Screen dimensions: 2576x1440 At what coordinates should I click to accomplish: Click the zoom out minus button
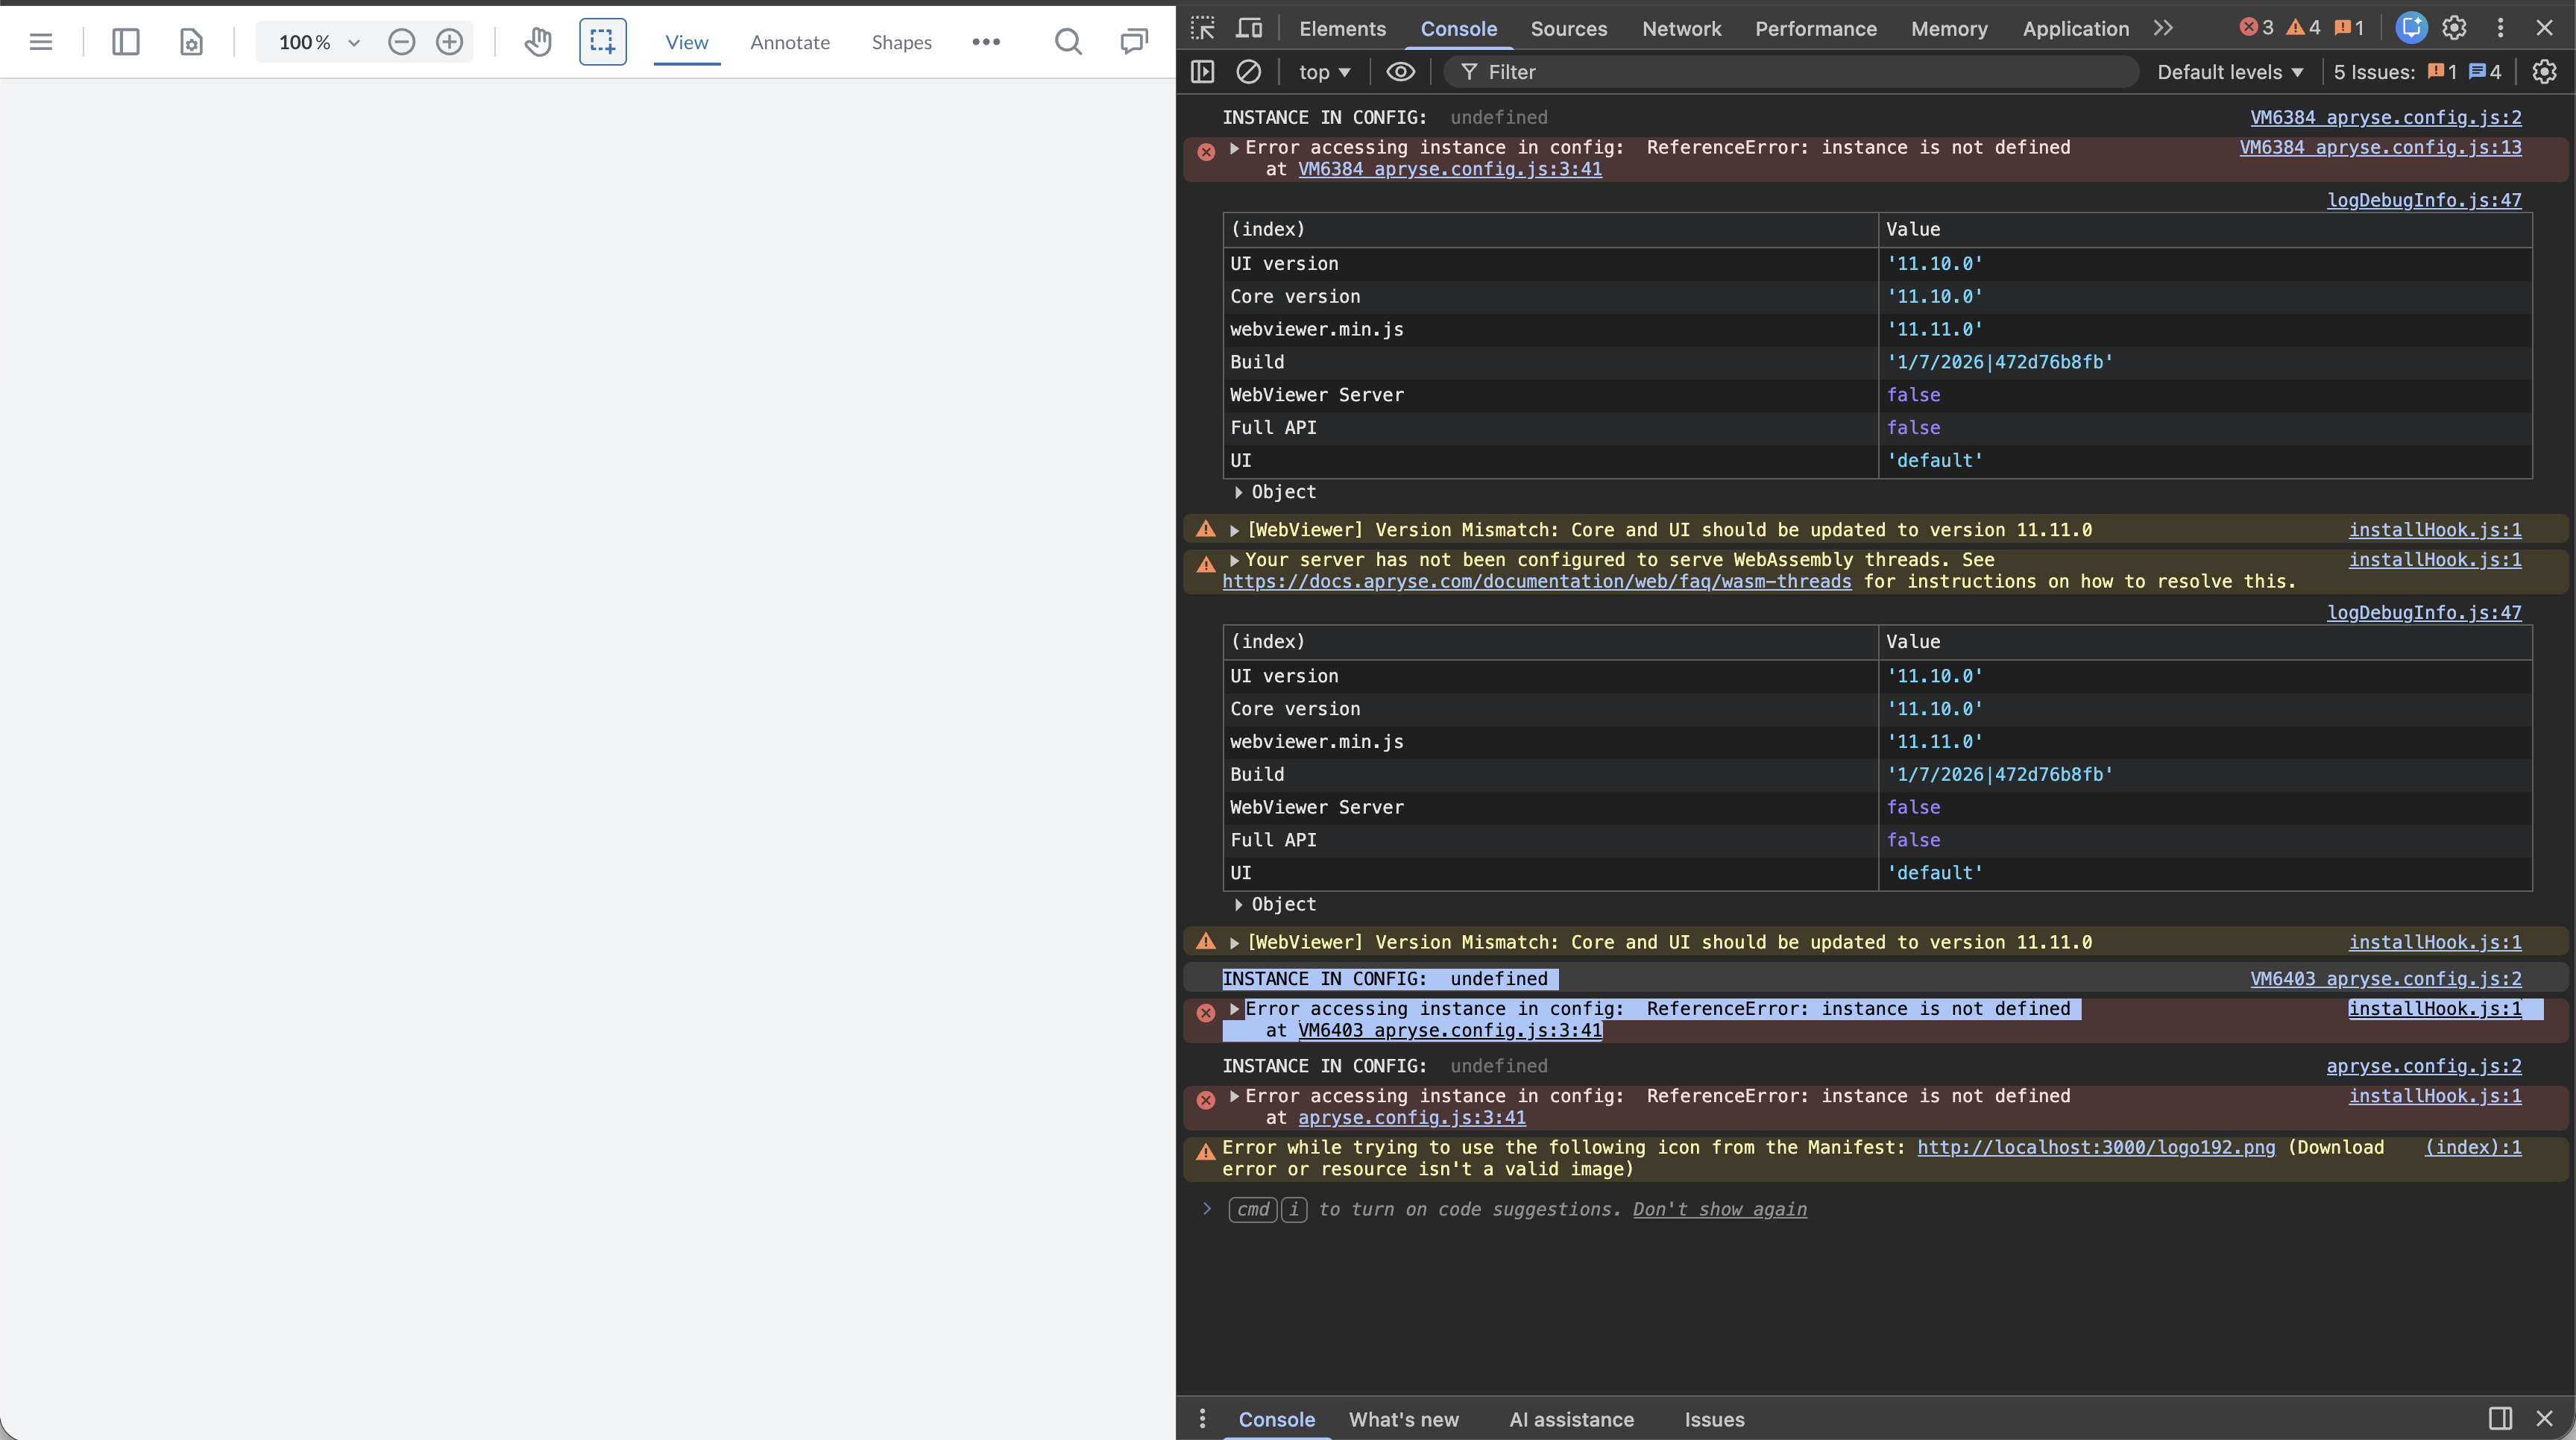(x=401, y=42)
